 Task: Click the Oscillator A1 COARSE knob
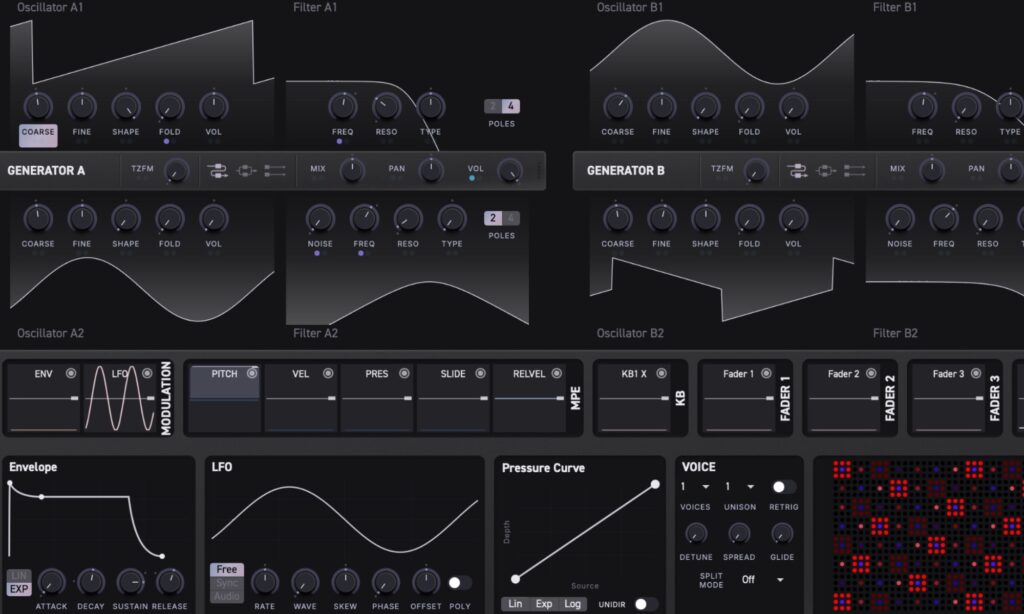pyautogui.click(x=38, y=106)
